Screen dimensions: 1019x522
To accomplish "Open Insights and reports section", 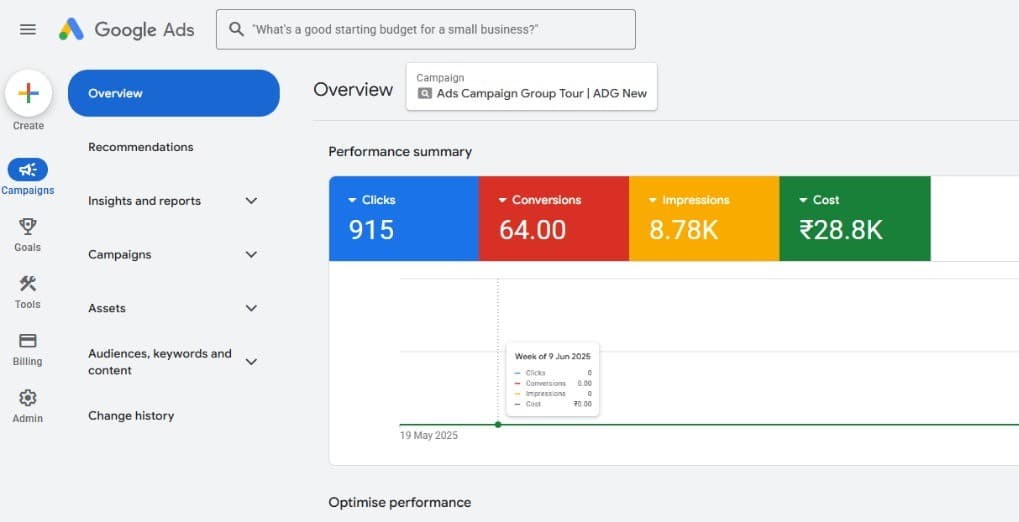I will (x=144, y=201).
